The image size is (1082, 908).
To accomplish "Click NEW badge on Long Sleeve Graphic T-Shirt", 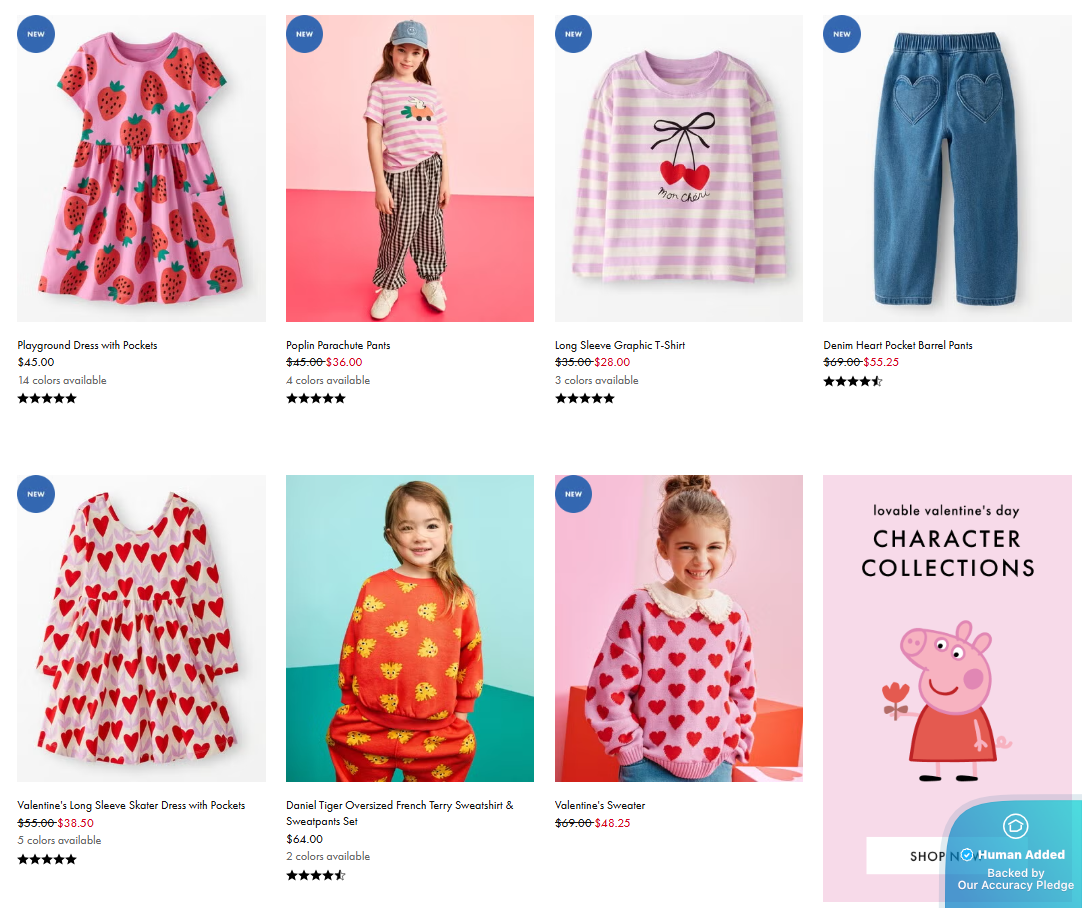I will (x=573, y=33).
